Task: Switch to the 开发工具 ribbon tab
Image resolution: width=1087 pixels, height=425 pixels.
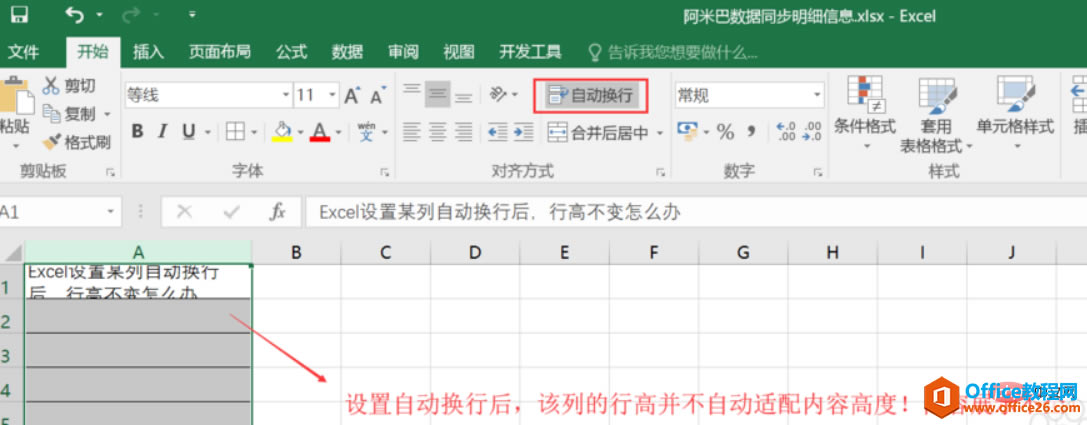Action: [530, 52]
